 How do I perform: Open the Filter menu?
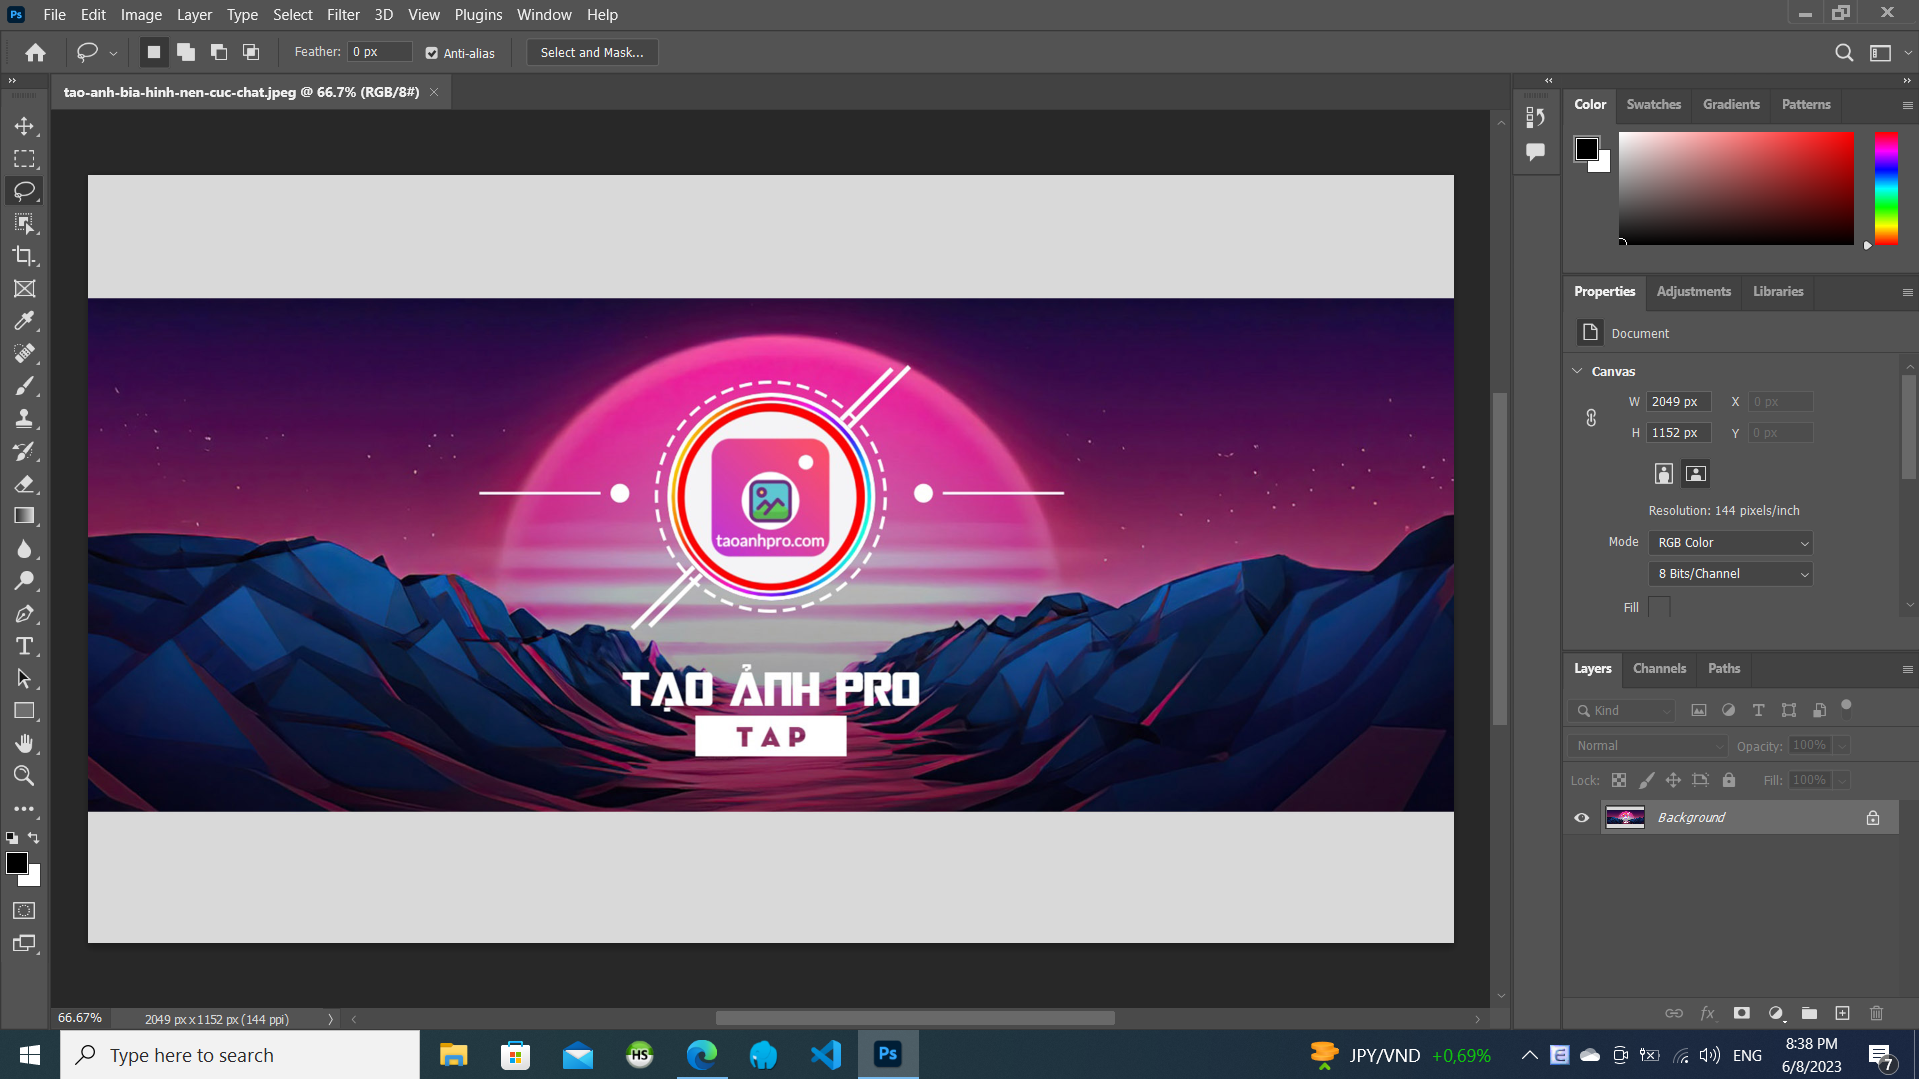pos(343,15)
